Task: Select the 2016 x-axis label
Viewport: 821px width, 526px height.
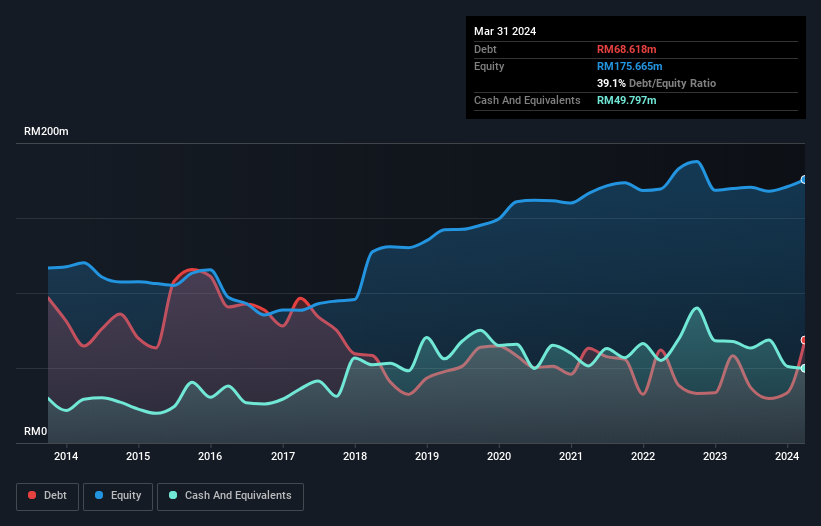Action: pyautogui.click(x=210, y=456)
